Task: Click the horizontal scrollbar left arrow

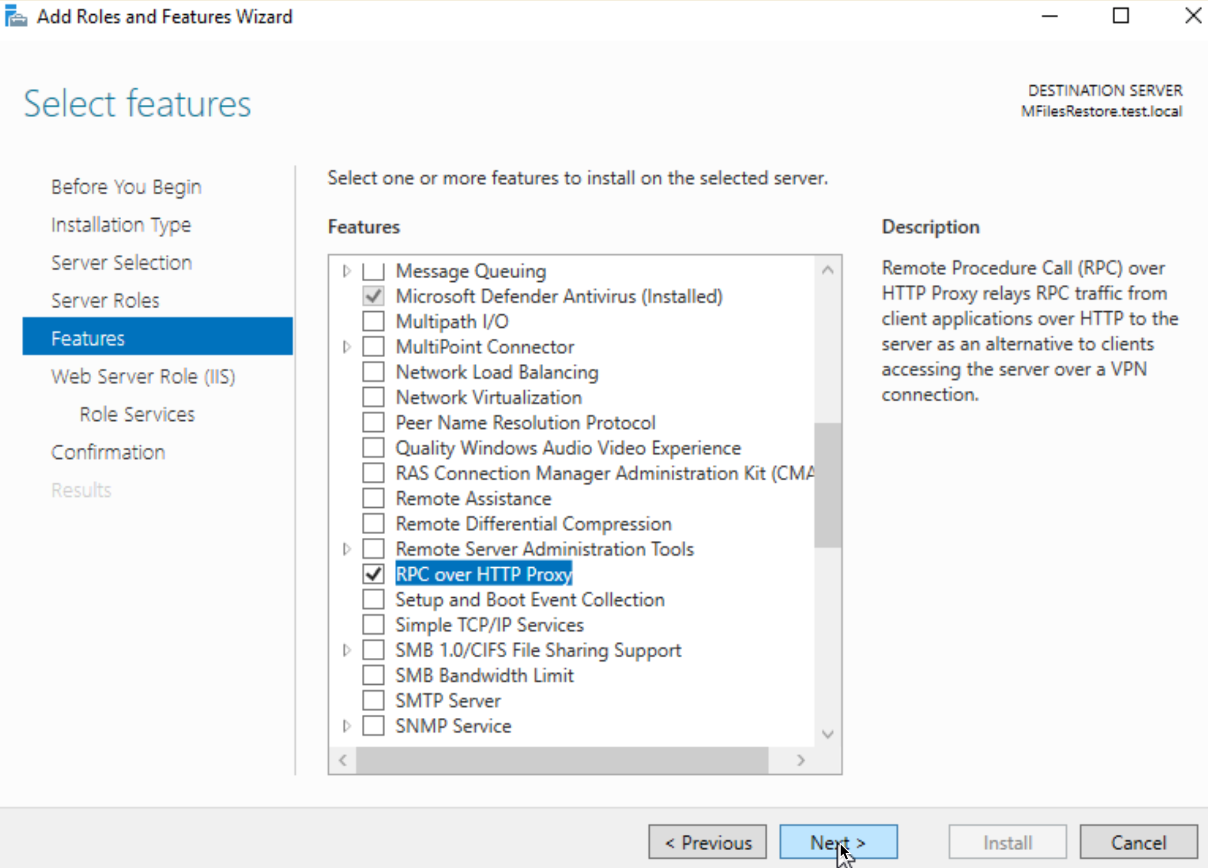Action: click(342, 760)
